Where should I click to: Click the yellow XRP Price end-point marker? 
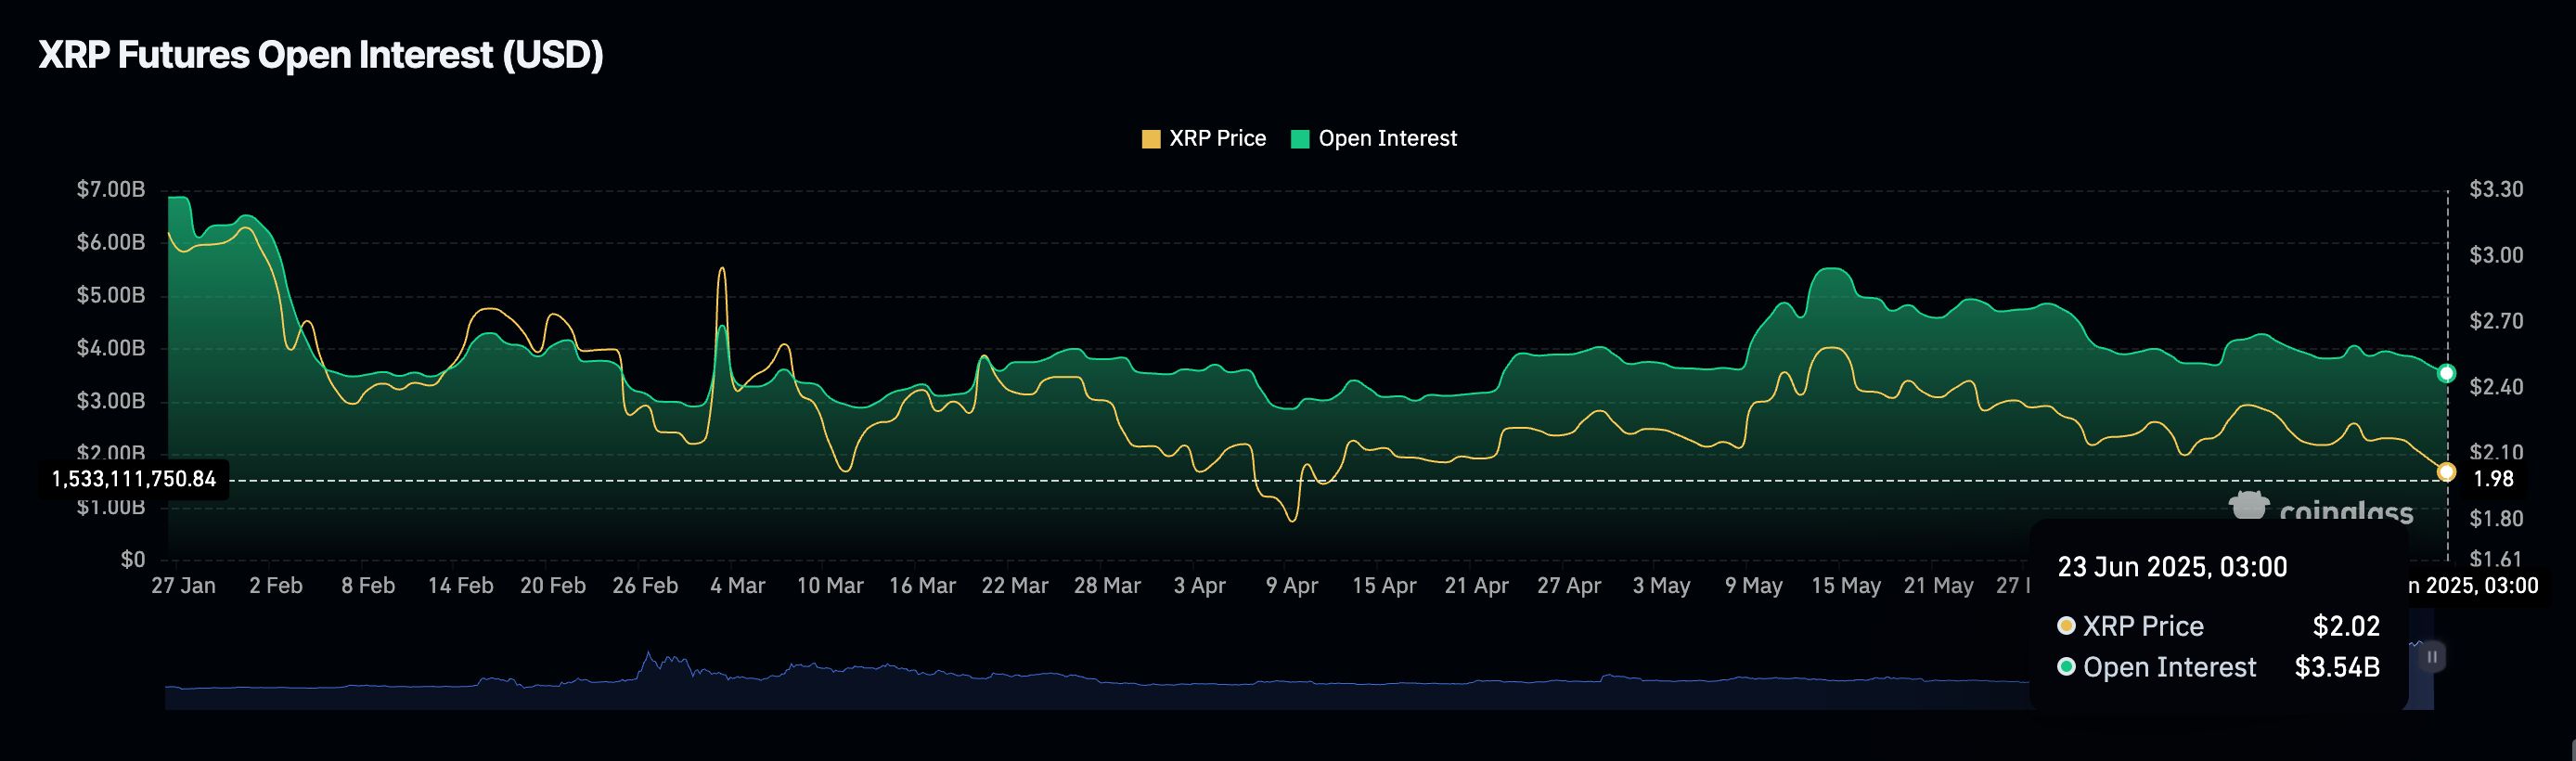(x=2446, y=472)
